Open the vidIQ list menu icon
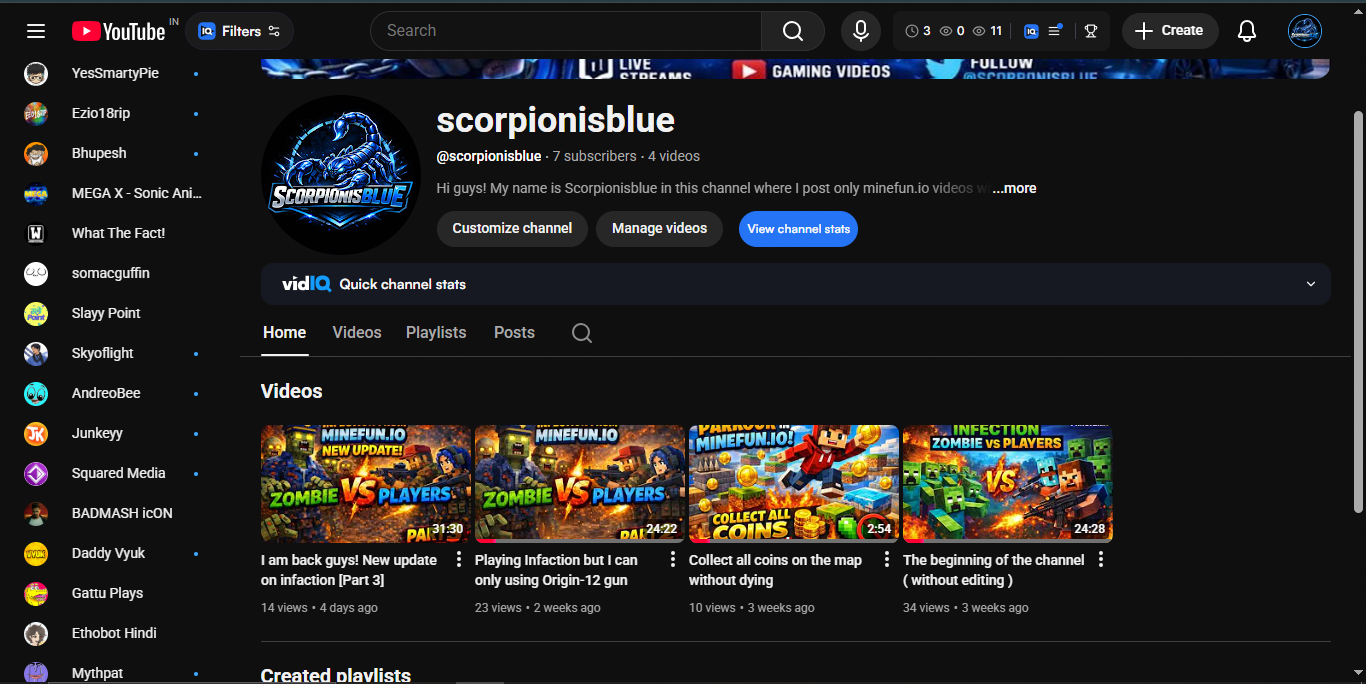The width and height of the screenshot is (1366, 684). 1055,31
